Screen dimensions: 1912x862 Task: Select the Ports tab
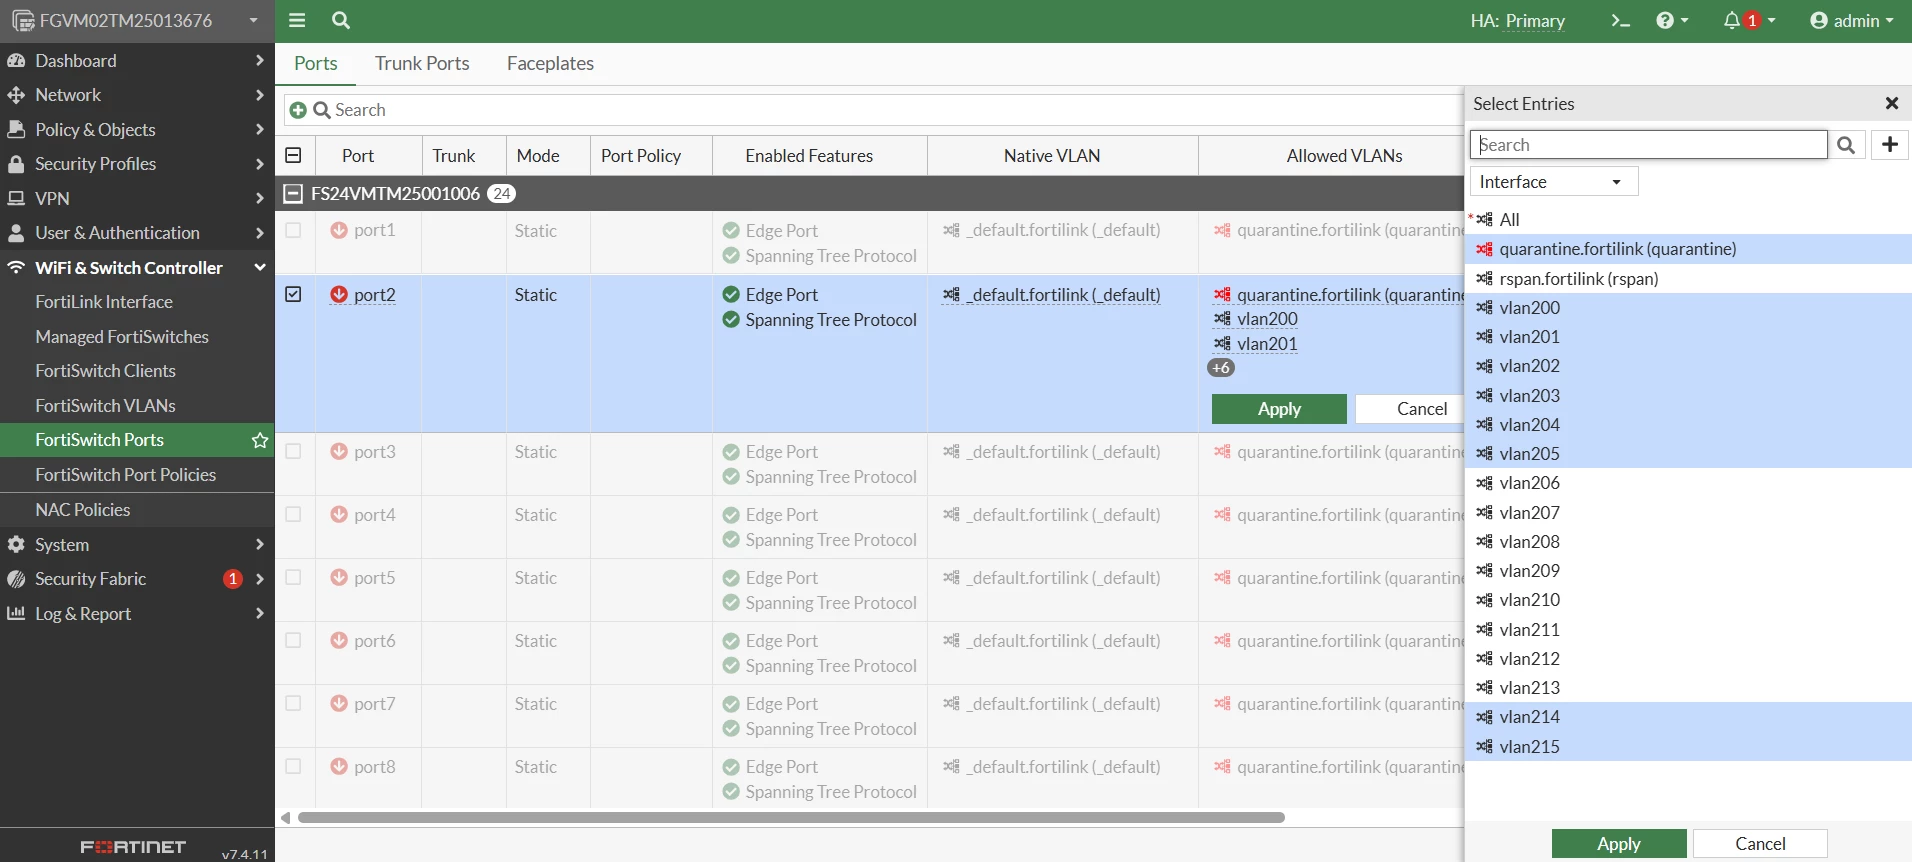coord(316,63)
